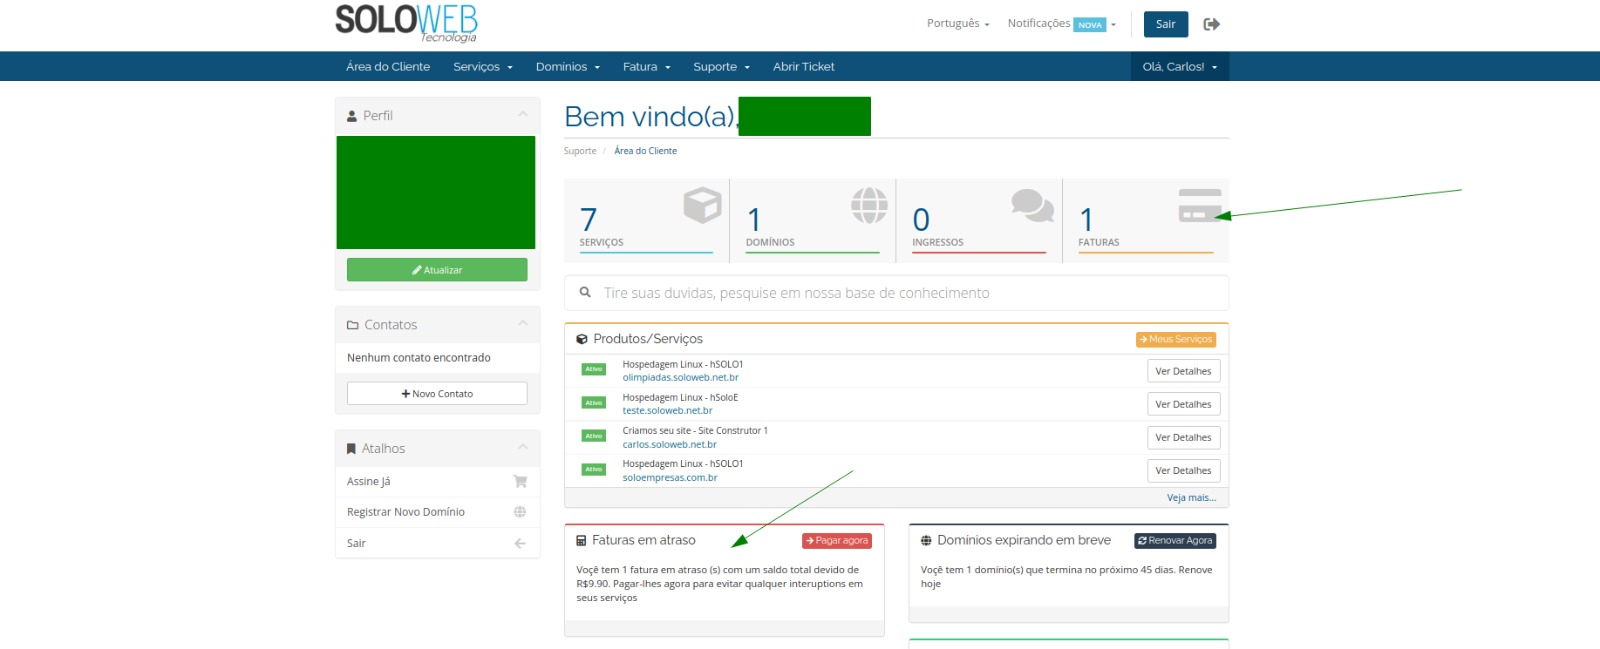Click the orange Meus Serviços button
The height and width of the screenshot is (649, 1600).
point(1176,340)
